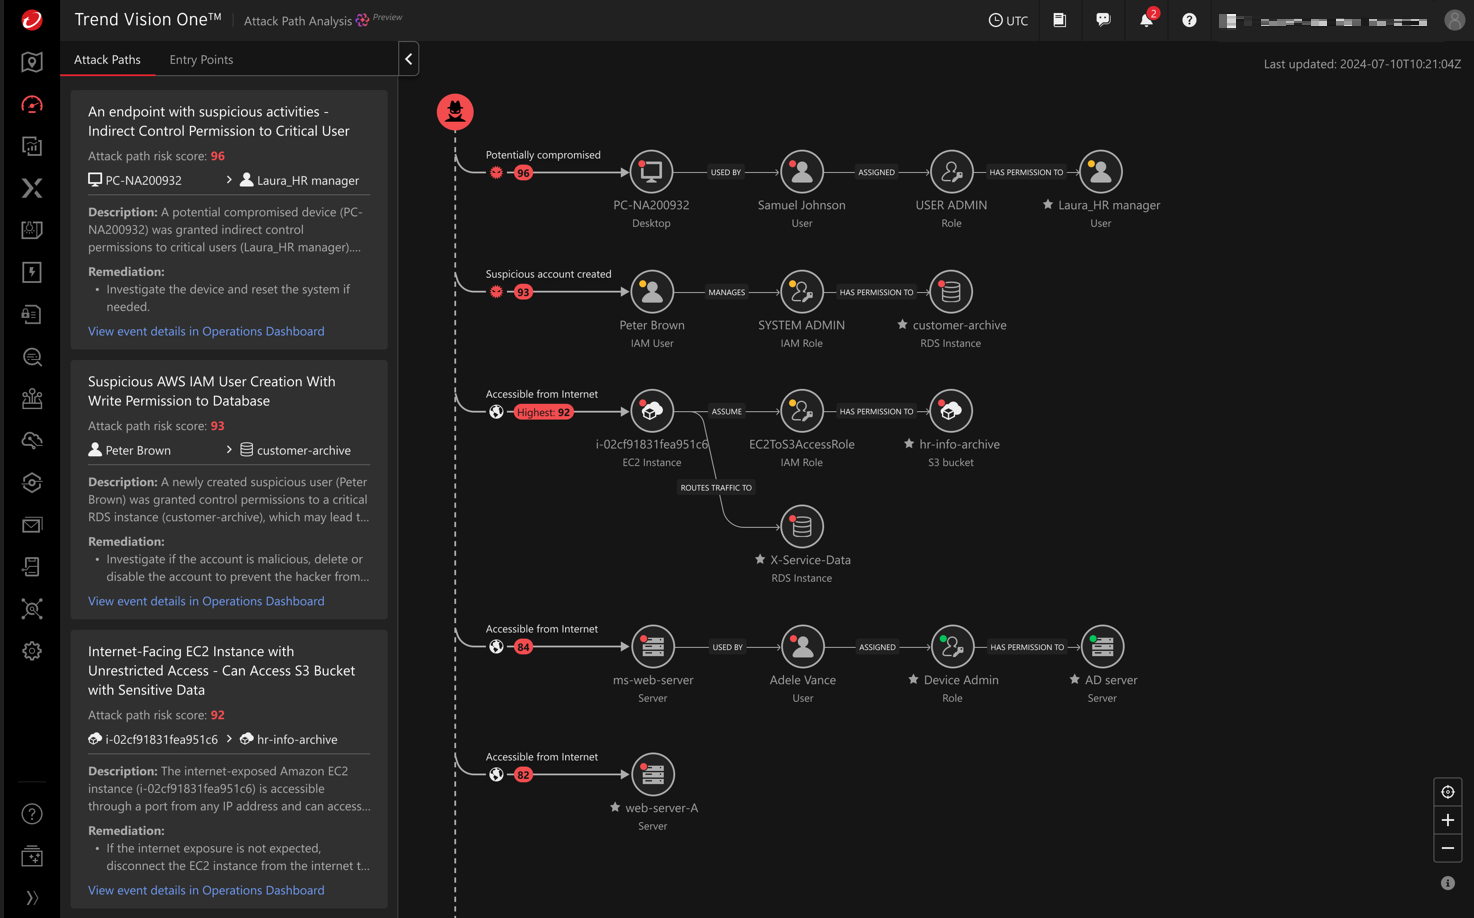
Task: Select the PC-NA200932 desktop node
Action: (x=651, y=172)
